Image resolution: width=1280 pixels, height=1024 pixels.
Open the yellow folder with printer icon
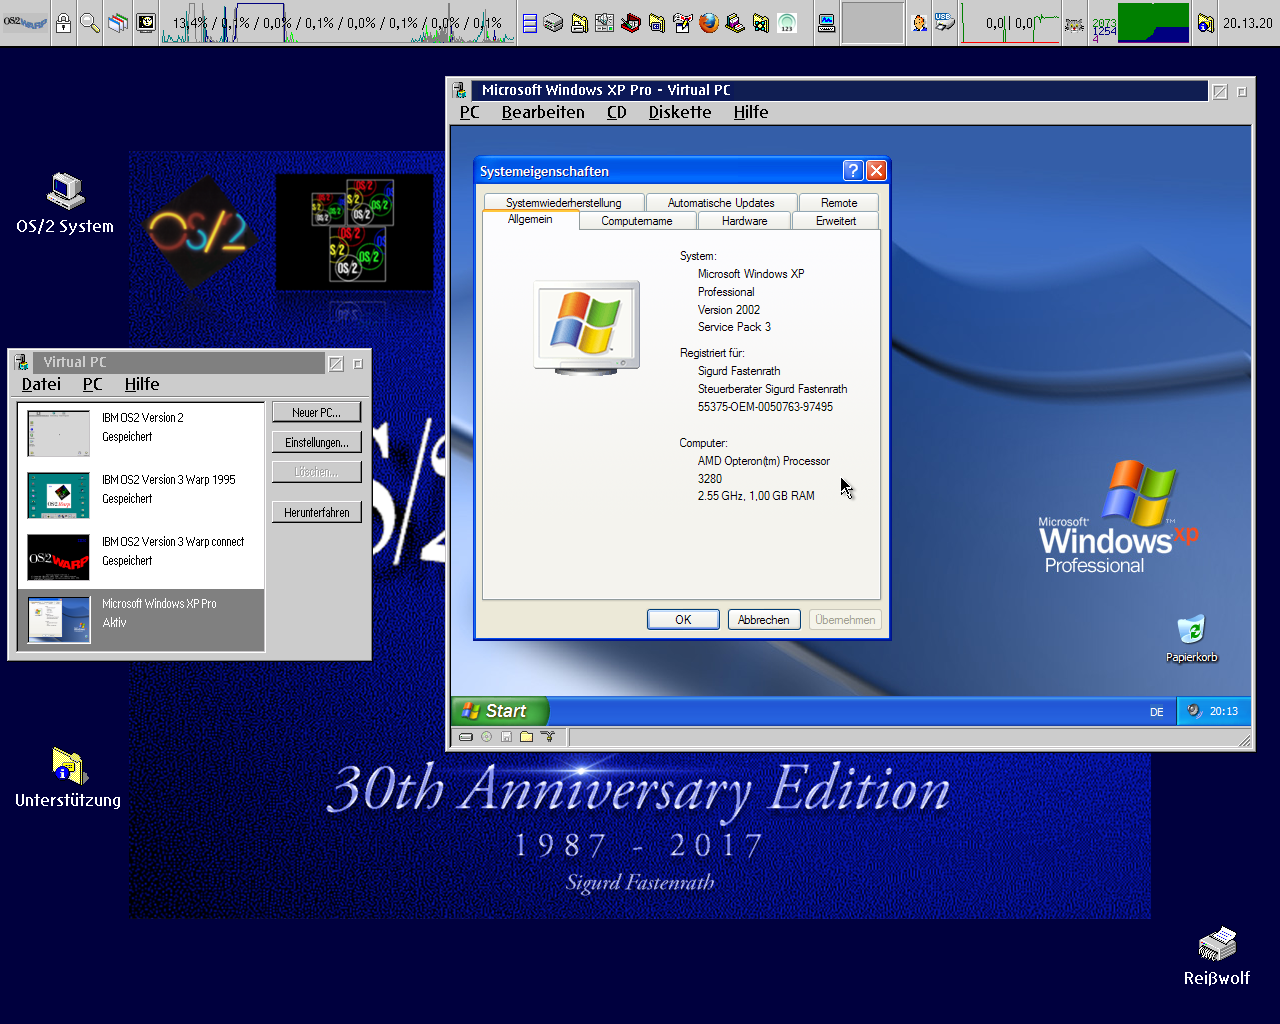579,23
